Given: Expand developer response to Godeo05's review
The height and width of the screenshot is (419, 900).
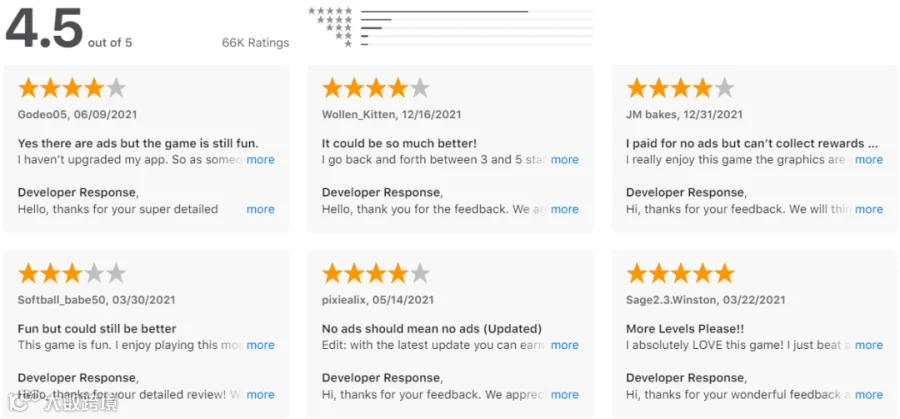Looking at the screenshot, I should coord(261,210).
